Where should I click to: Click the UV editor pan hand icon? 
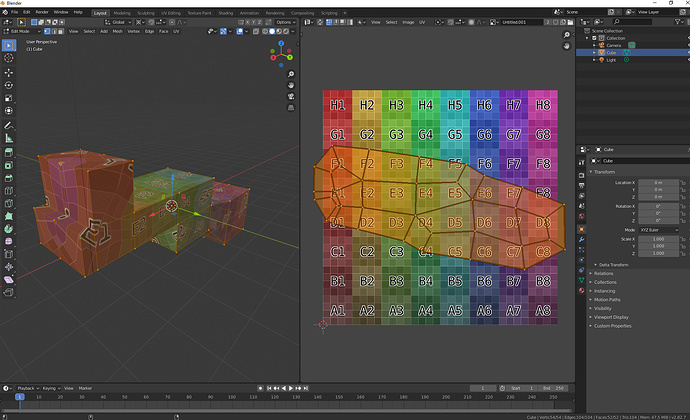tap(567, 46)
